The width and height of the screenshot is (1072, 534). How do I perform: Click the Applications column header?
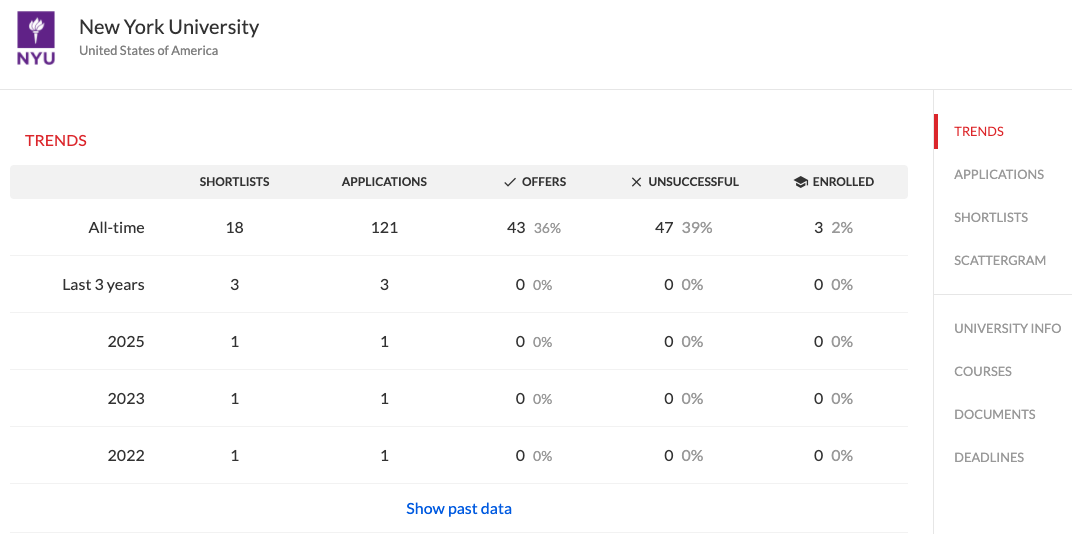384,182
